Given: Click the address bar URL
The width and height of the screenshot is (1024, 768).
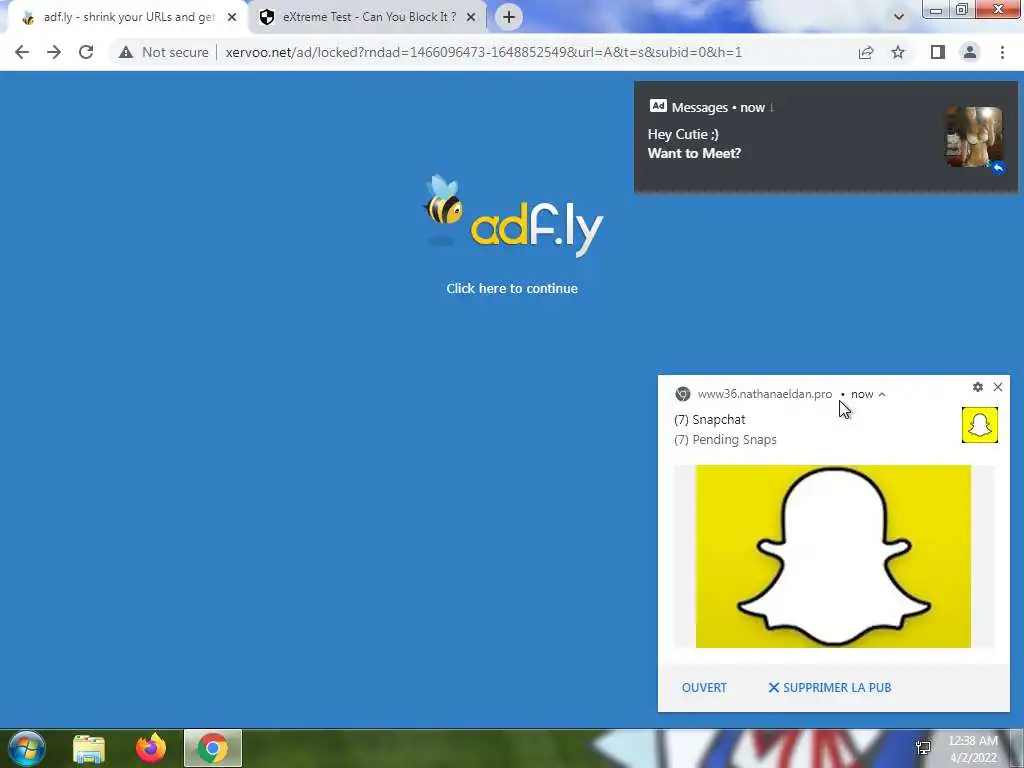Looking at the screenshot, I should click(x=483, y=52).
